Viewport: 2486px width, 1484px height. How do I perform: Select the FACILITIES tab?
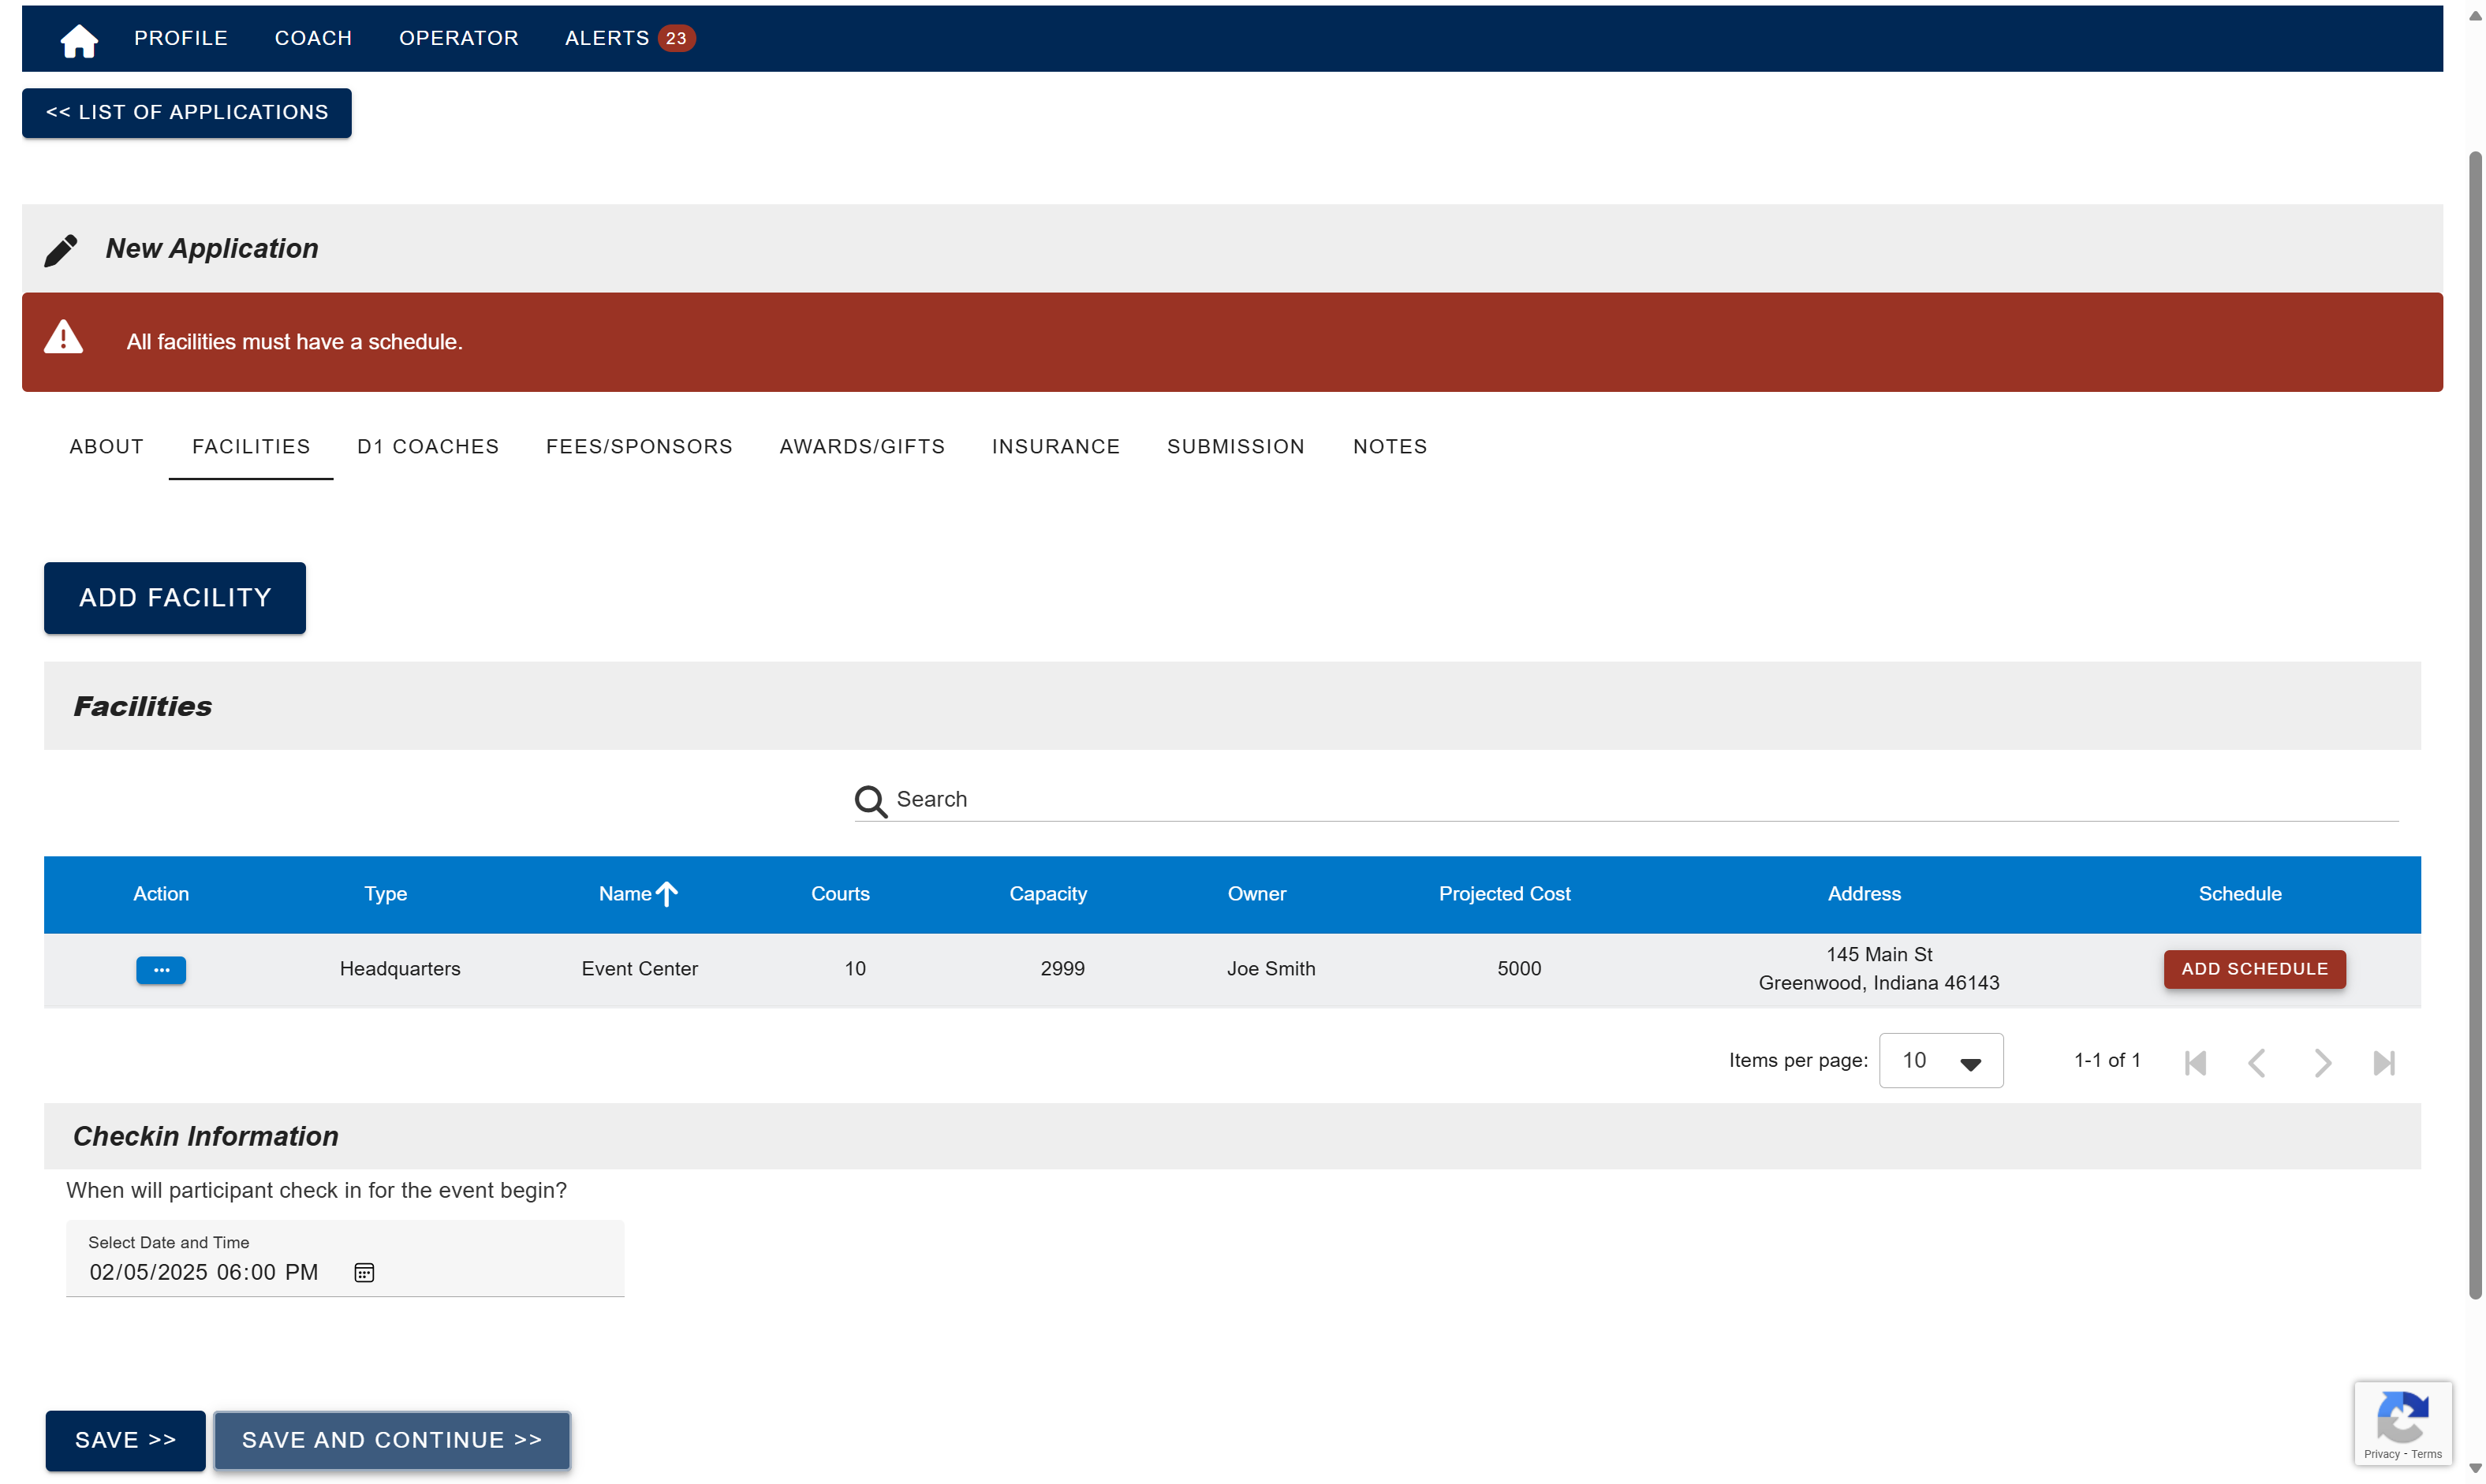click(x=251, y=447)
